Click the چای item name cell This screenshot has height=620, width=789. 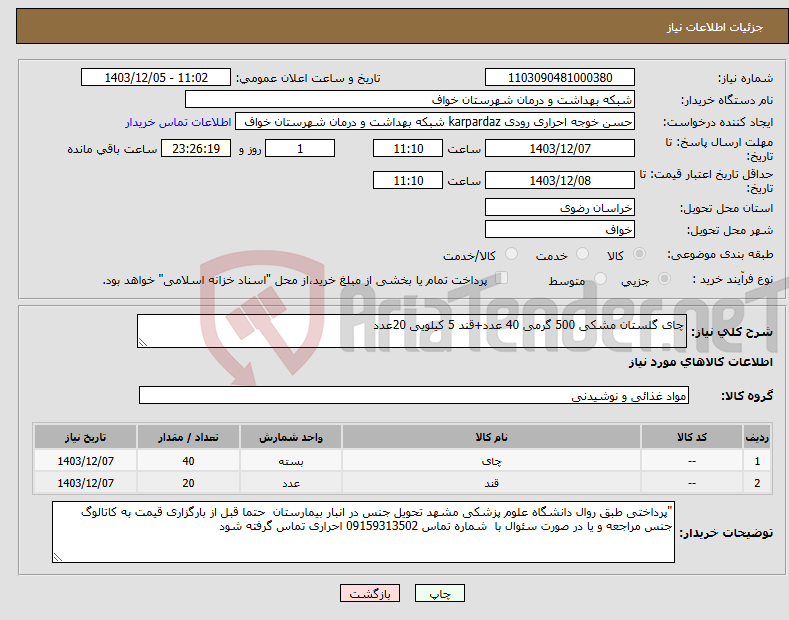pyautogui.click(x=491, y=461)
